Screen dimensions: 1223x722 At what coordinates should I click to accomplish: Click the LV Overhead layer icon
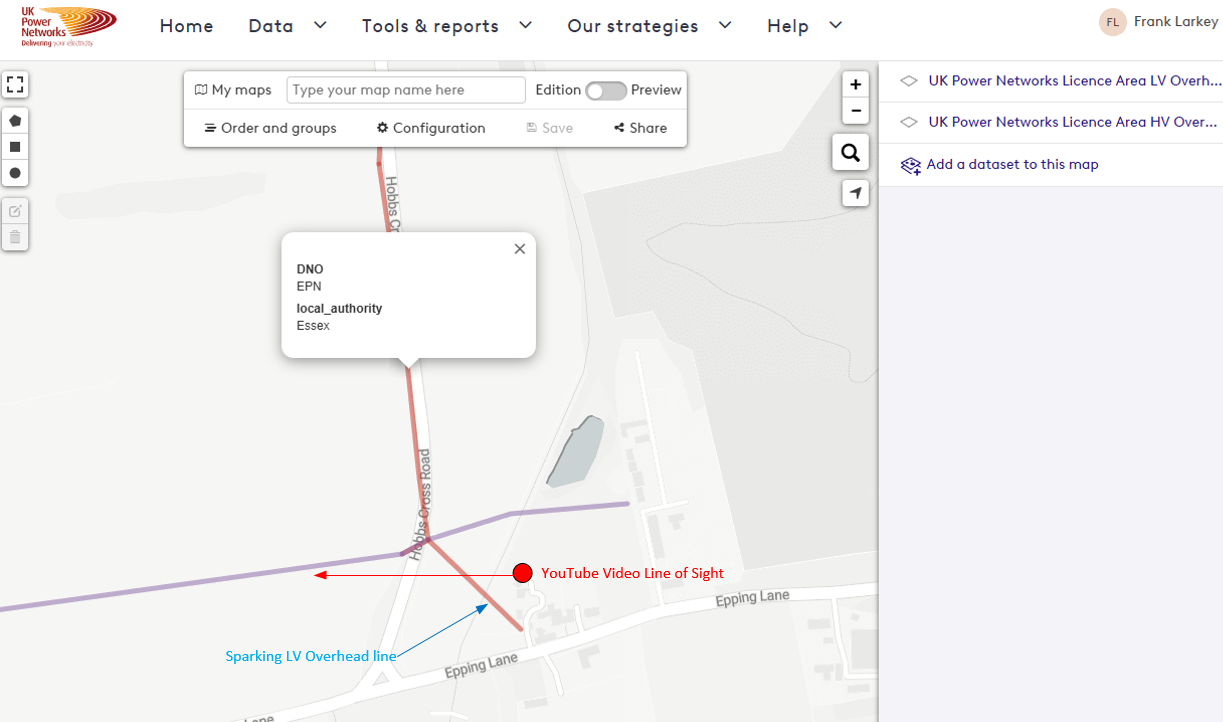908,81
